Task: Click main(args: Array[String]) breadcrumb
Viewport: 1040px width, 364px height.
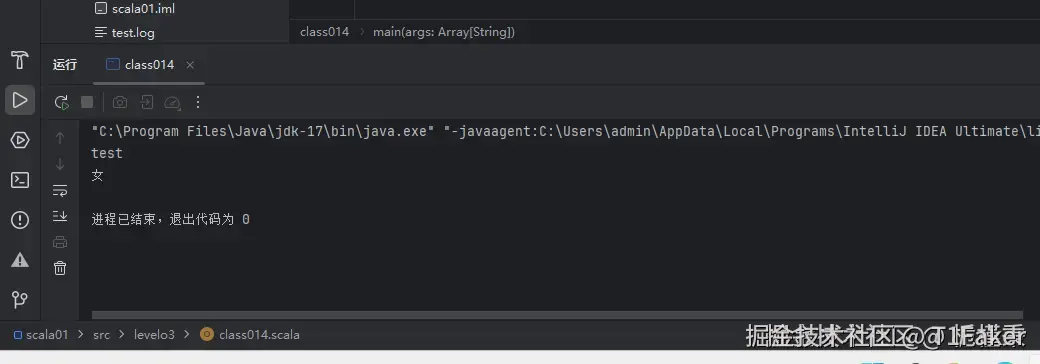Action: click(444, 32)
